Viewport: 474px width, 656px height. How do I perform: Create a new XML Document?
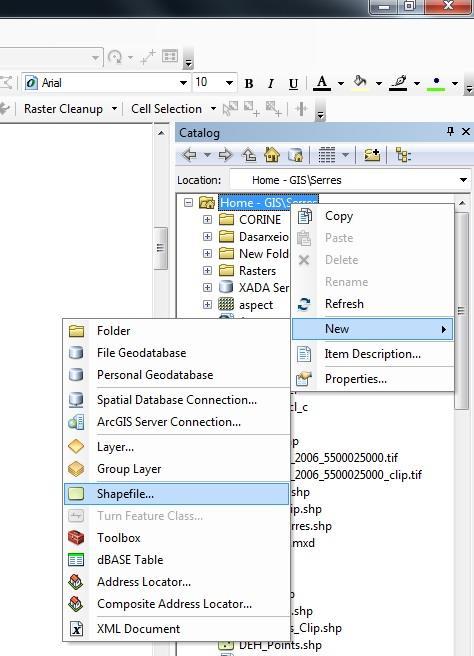[177, 629]
